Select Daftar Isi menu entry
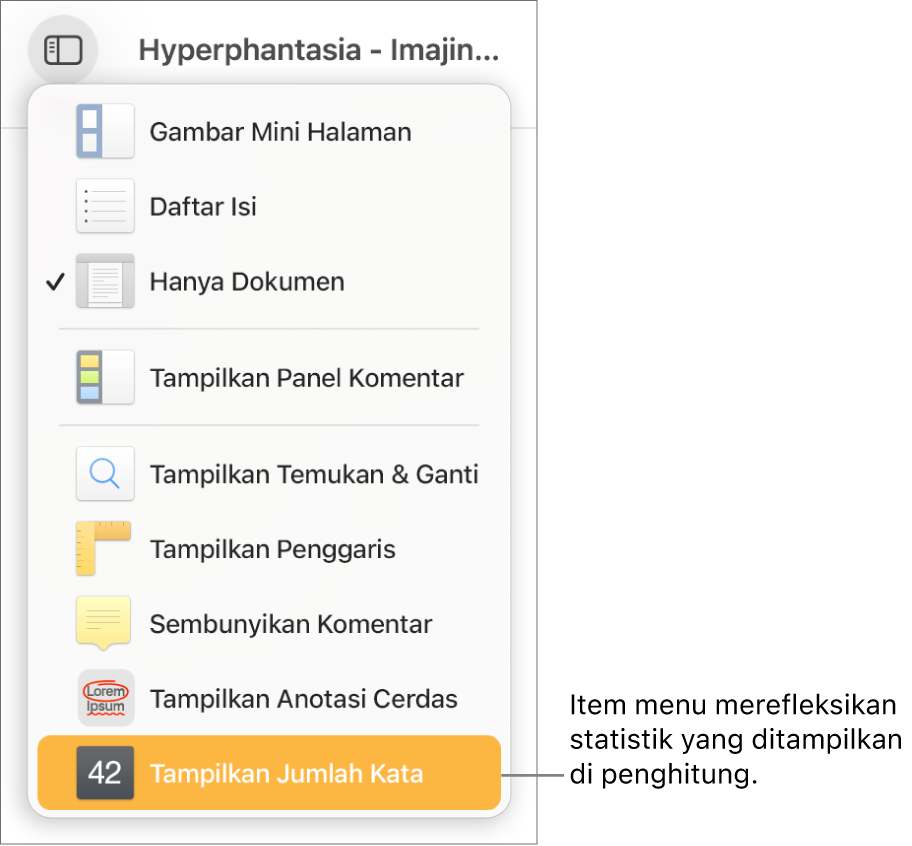Image resolution: width=912 pixels, height=846 pixels. point(269,206)
